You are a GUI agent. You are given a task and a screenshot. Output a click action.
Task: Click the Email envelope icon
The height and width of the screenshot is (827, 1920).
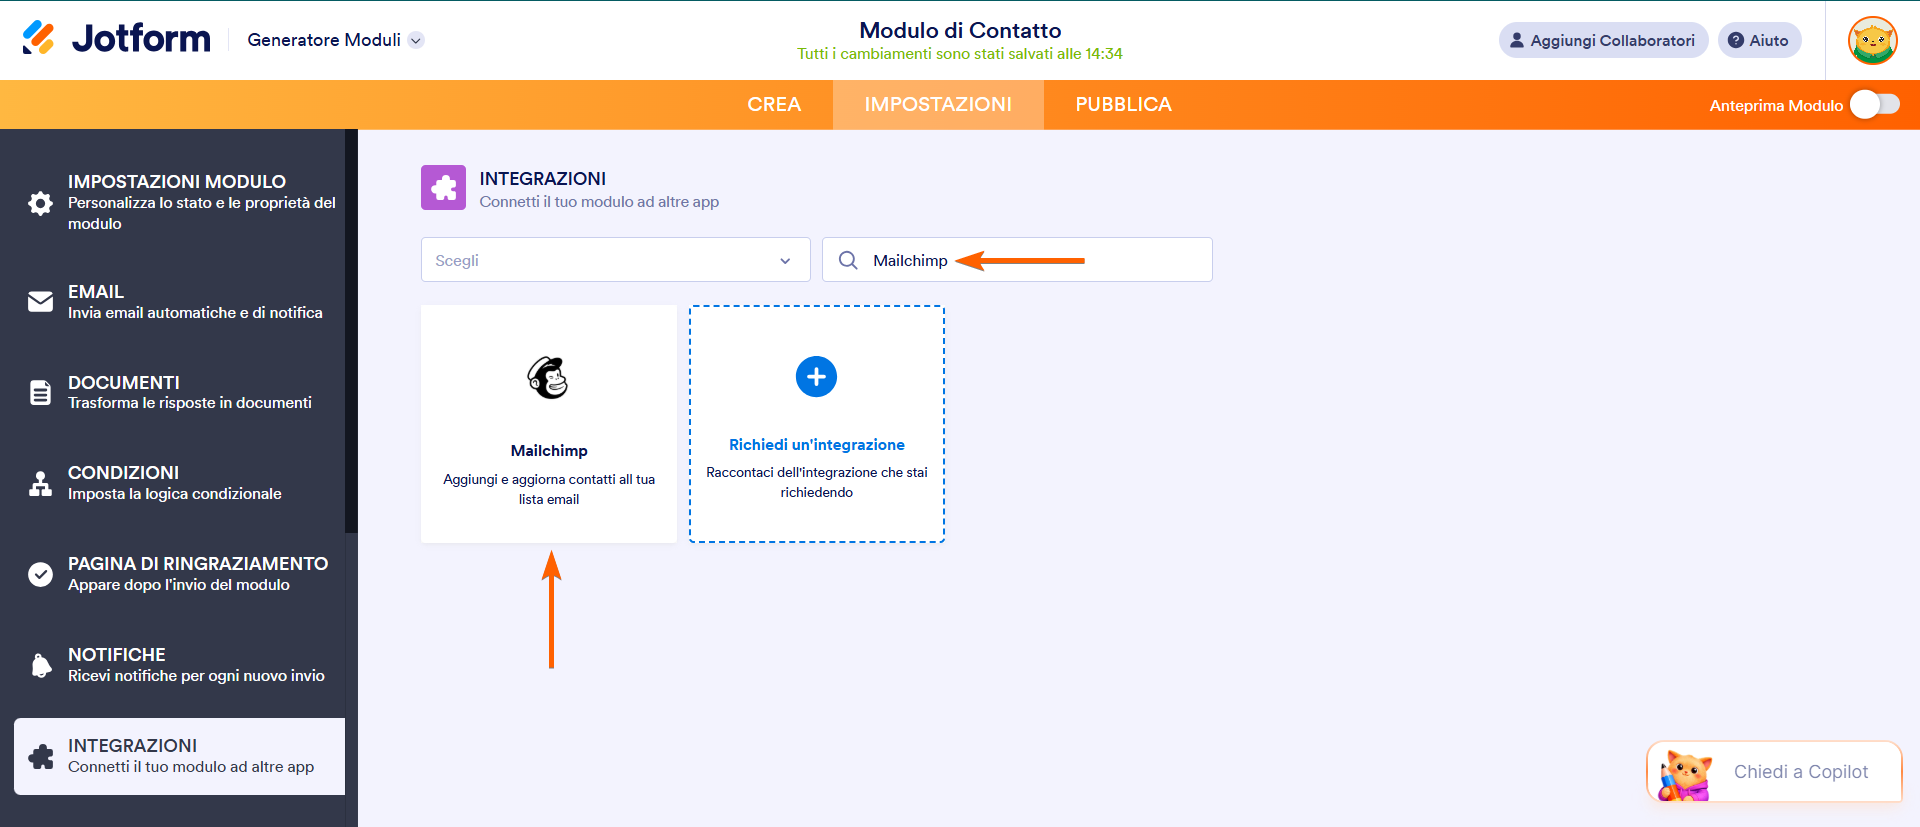(40, 301)
